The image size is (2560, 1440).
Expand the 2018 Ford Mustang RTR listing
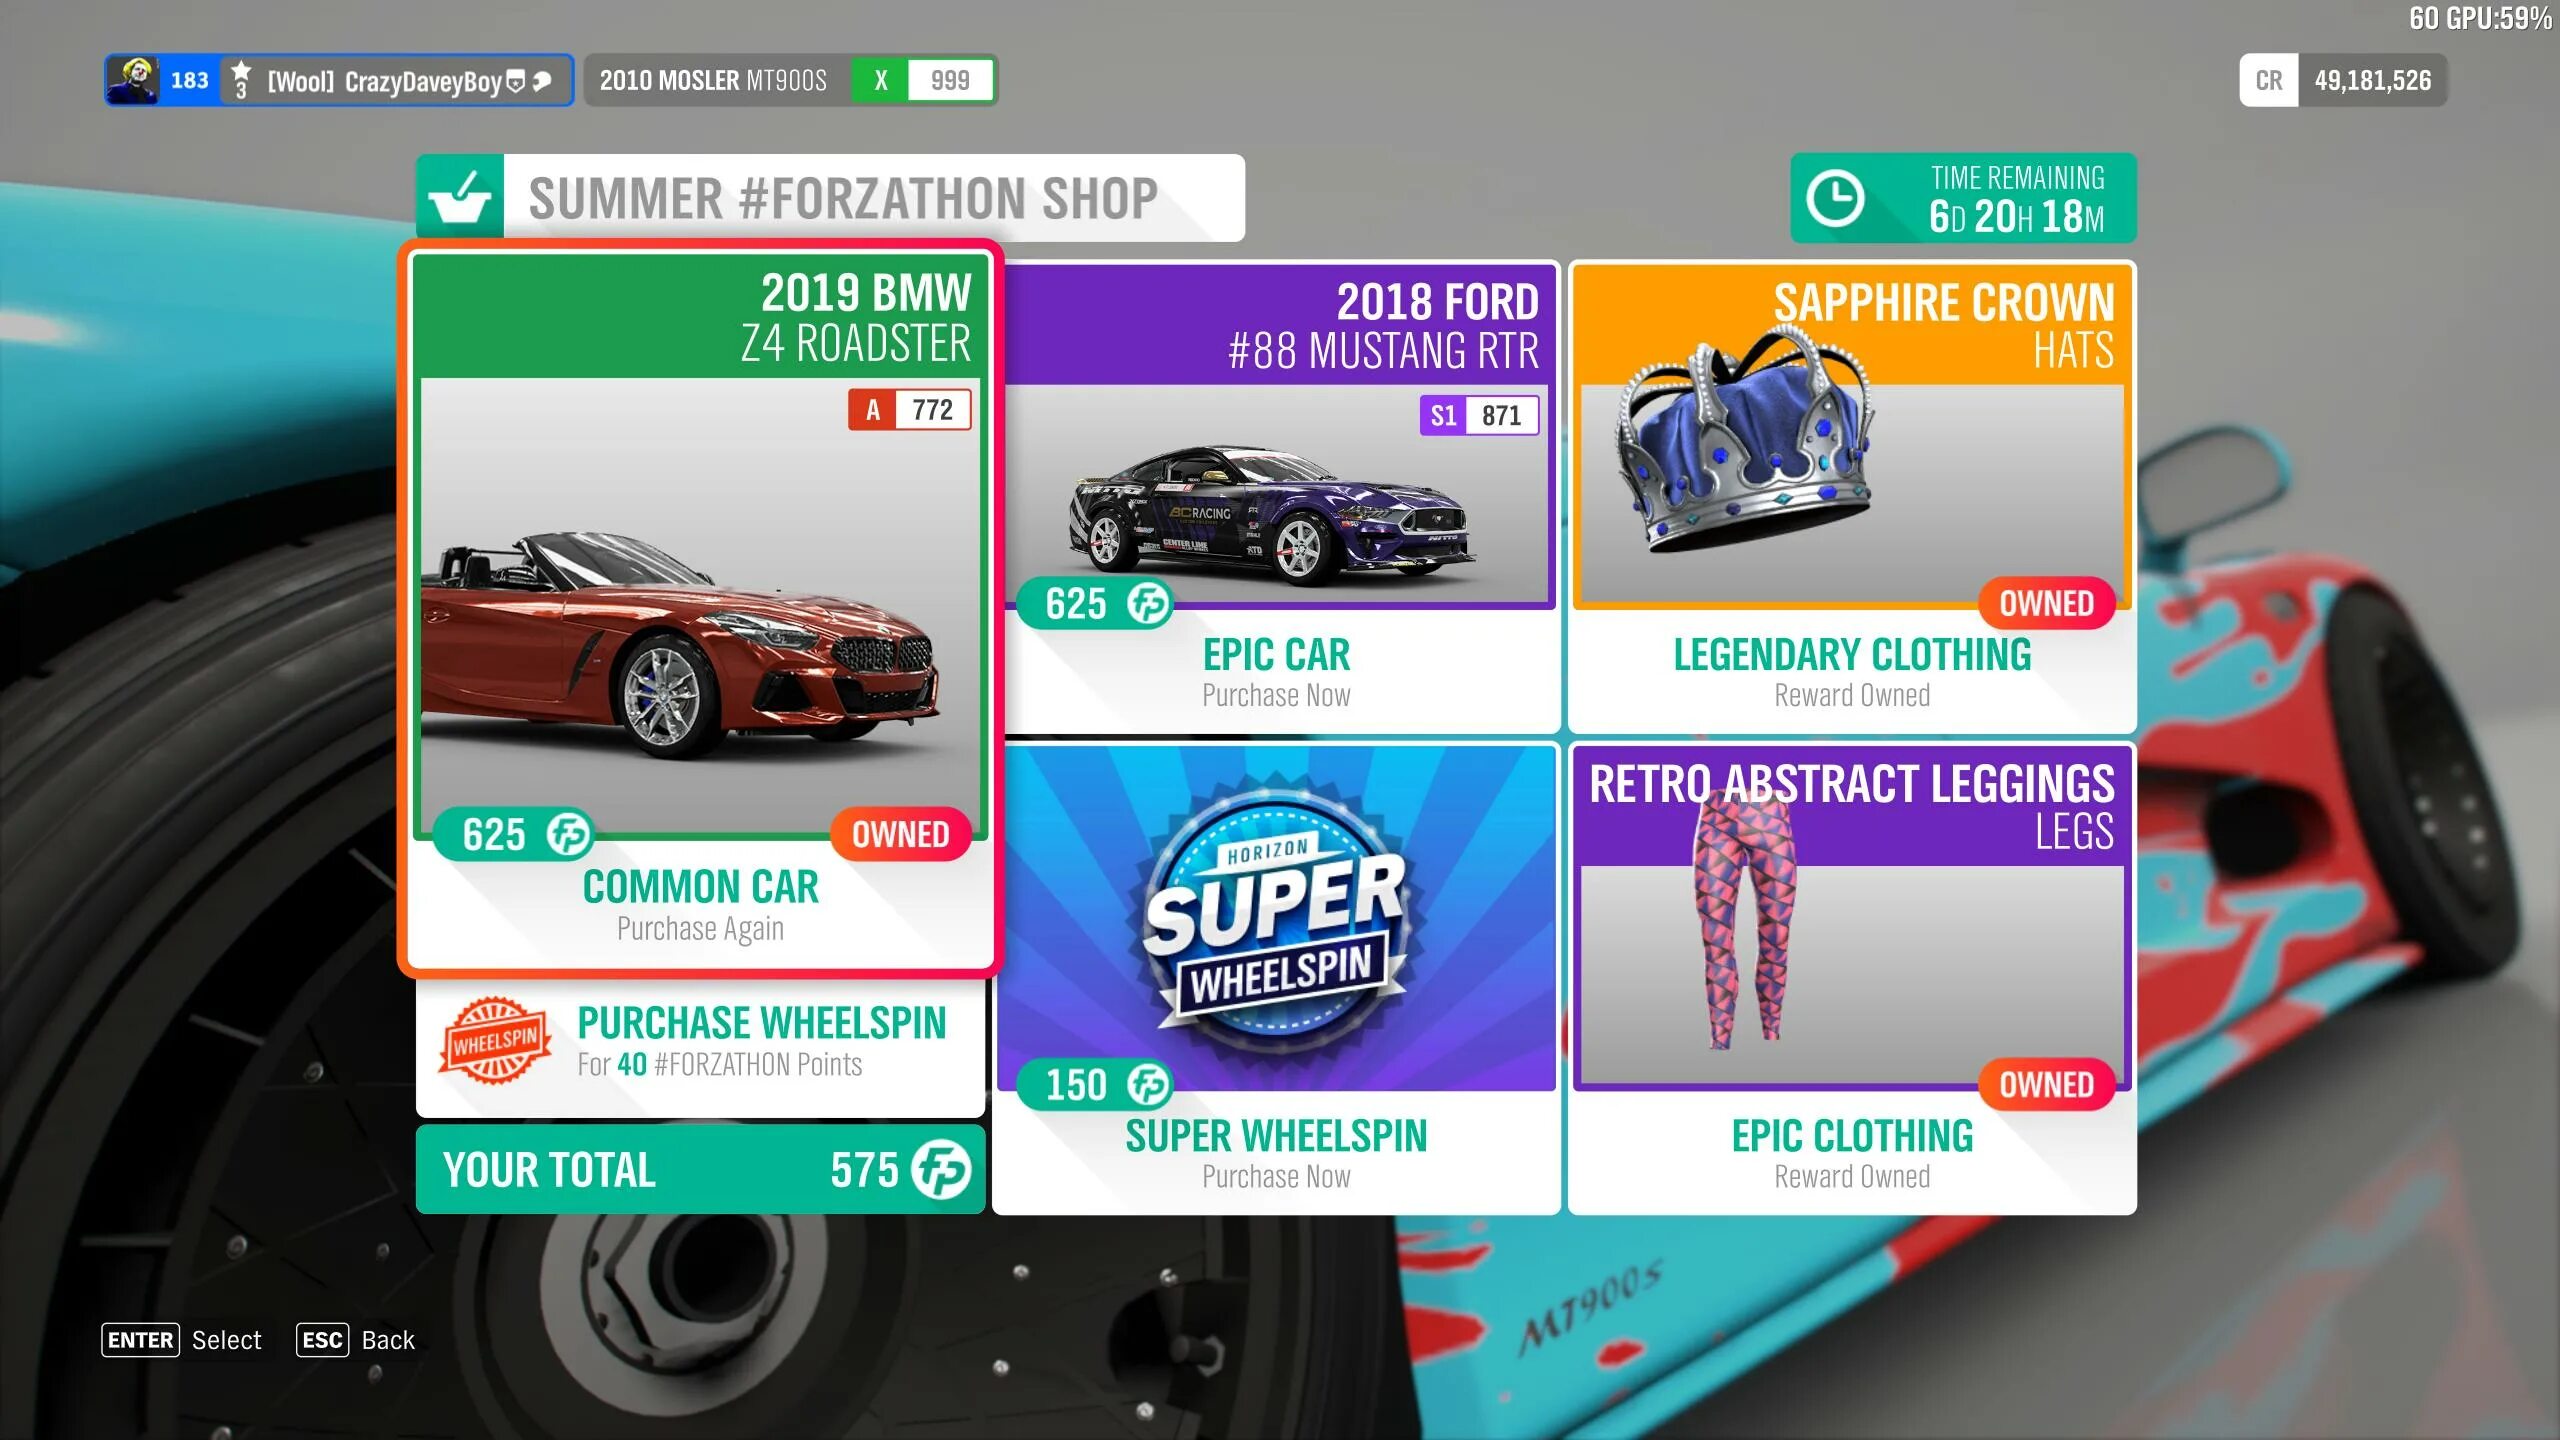(x=1276, y=498)
